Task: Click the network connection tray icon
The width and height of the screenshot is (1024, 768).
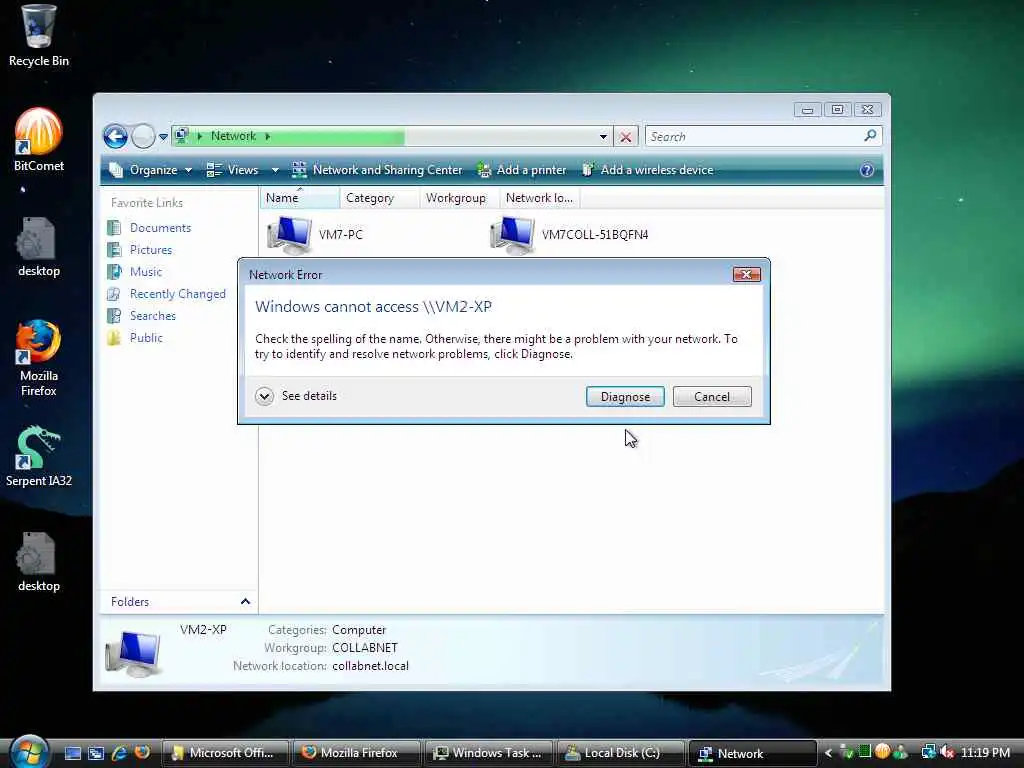Action: [x=929, y=753]
